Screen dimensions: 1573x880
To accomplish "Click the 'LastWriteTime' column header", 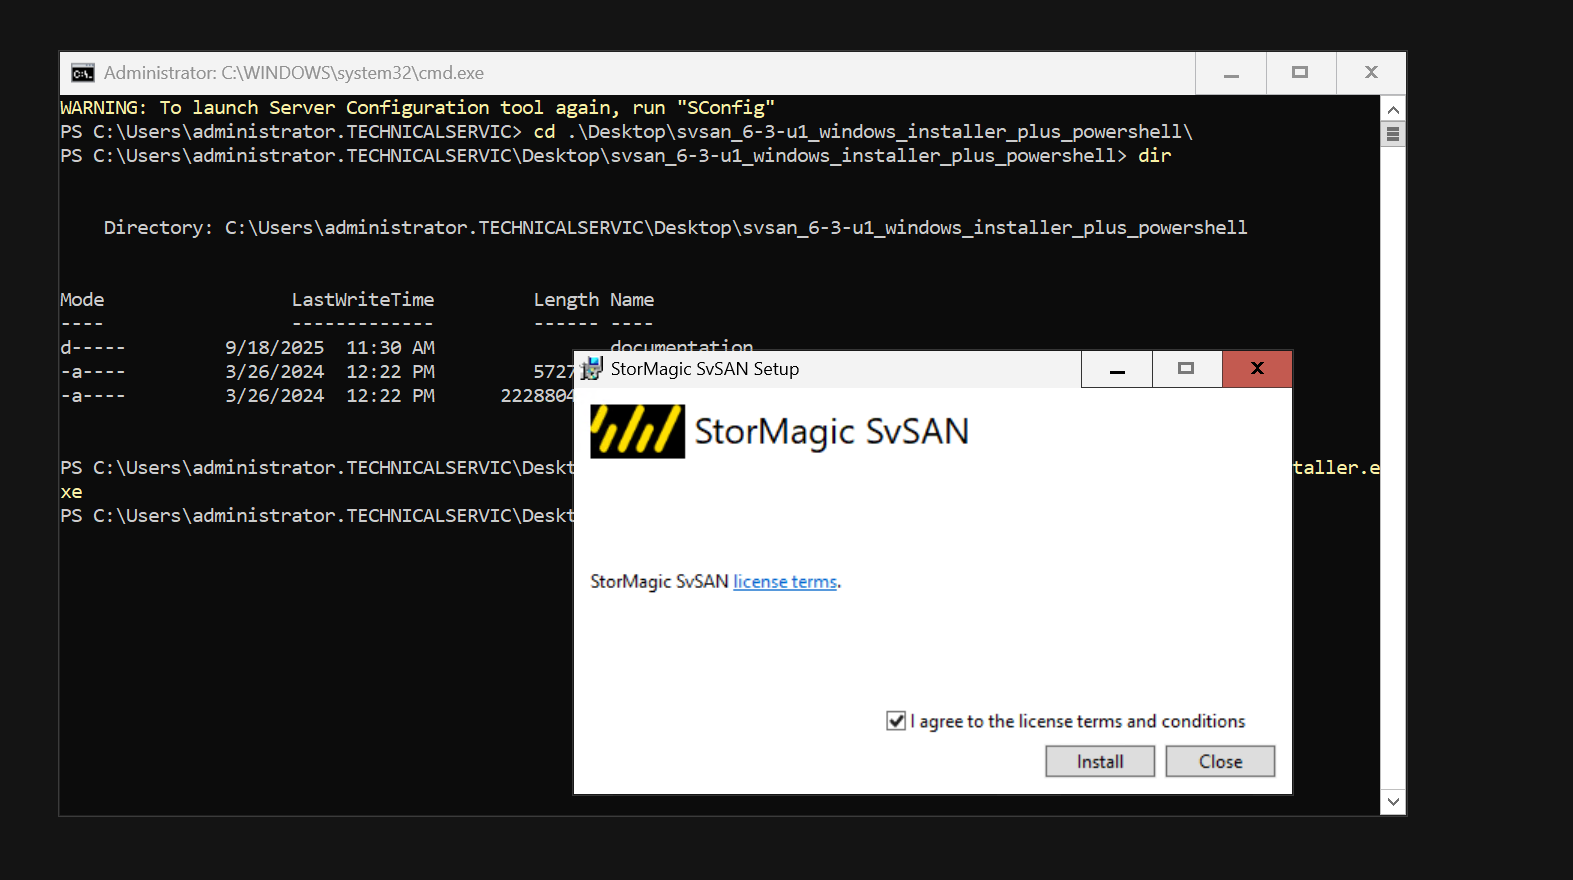I will [363, 300].
